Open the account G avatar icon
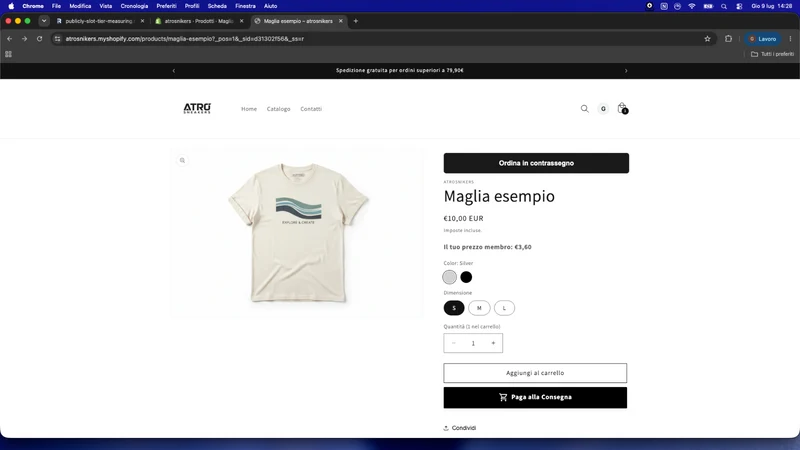This screenshot has height=450, width=800. [x=603, y=109]
